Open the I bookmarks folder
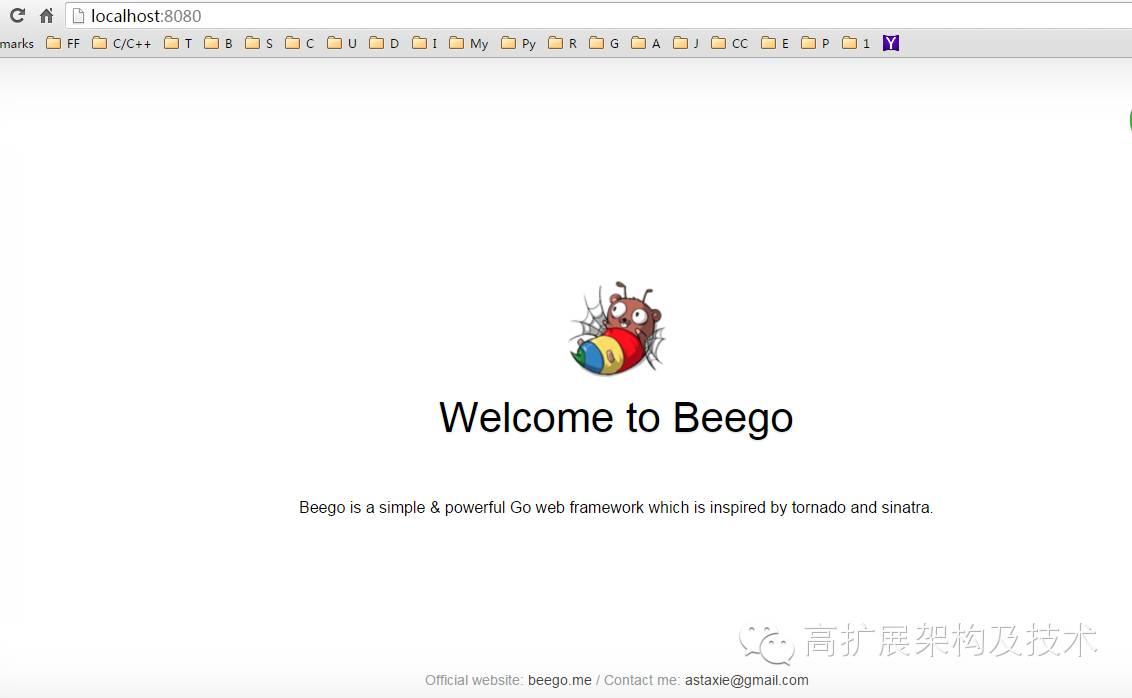 click(424, 43)
